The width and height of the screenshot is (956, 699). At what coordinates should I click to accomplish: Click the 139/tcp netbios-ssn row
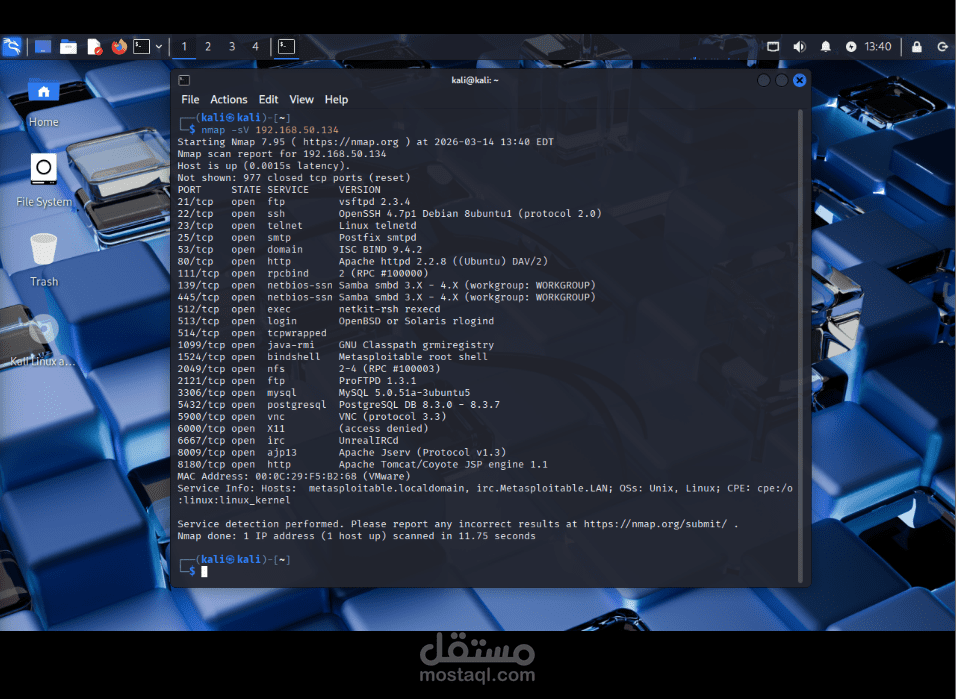pyautogui.click(x=387, y=285)
